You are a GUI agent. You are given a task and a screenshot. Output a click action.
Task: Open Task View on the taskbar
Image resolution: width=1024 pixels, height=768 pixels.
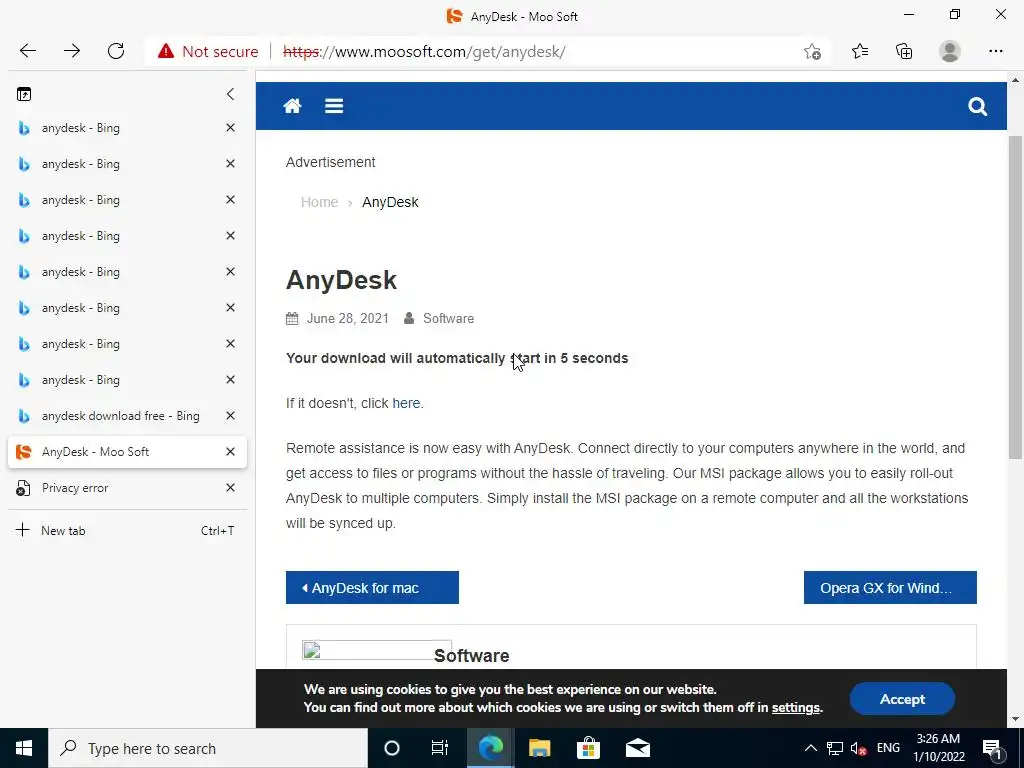pos(440,748)
